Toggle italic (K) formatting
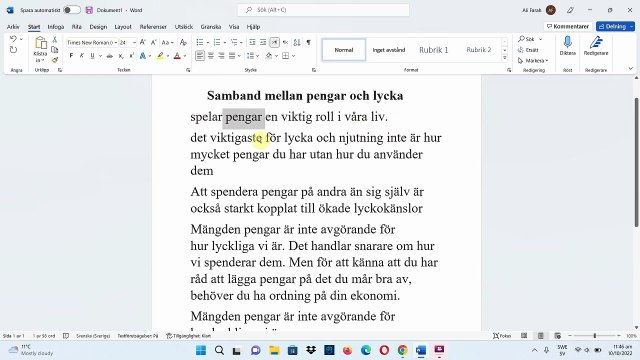640x360 pixels. 82,56
